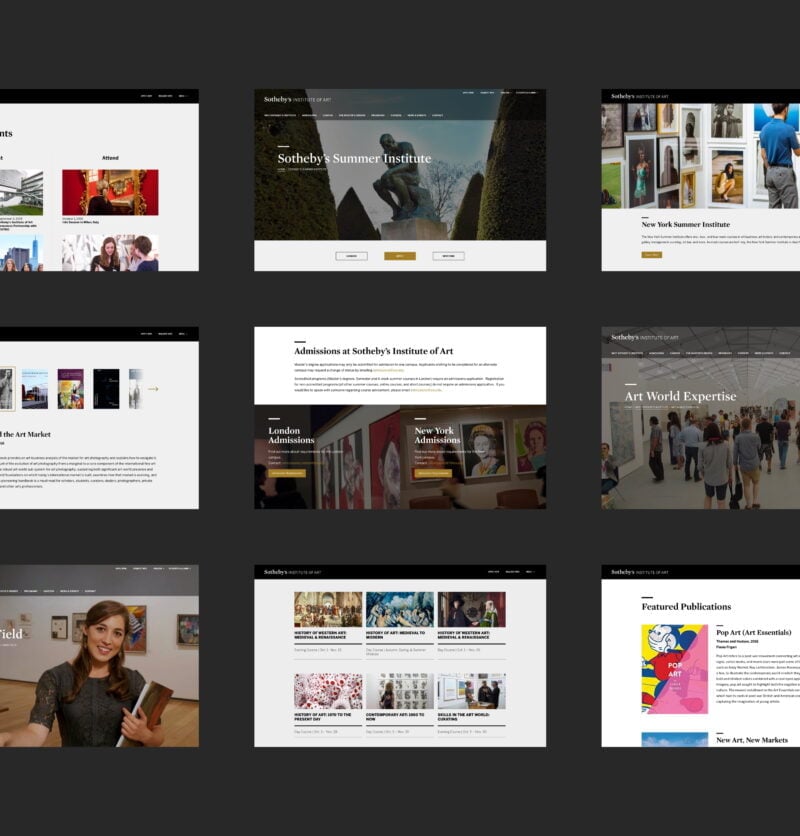Click the 'New York Summer Institute' heading
Screen dimensions: 800x836
click(686, 224)
